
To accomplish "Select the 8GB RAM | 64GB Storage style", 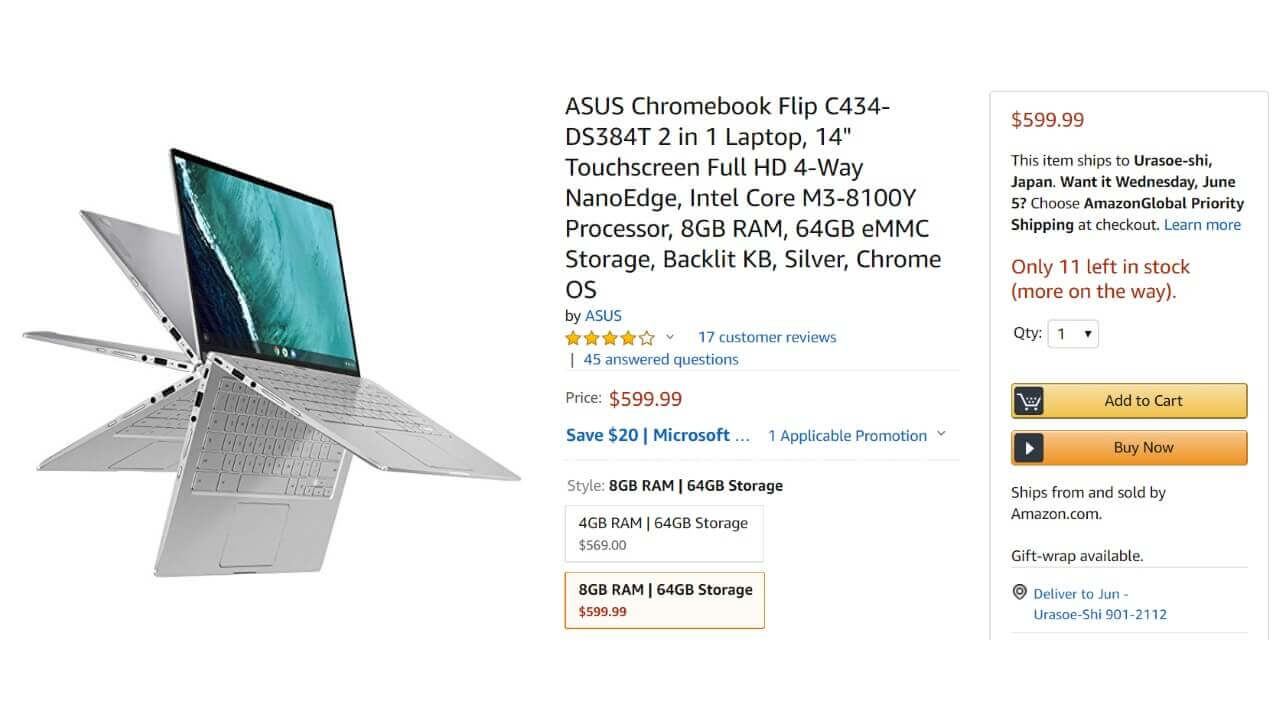I will coord(664,600).
